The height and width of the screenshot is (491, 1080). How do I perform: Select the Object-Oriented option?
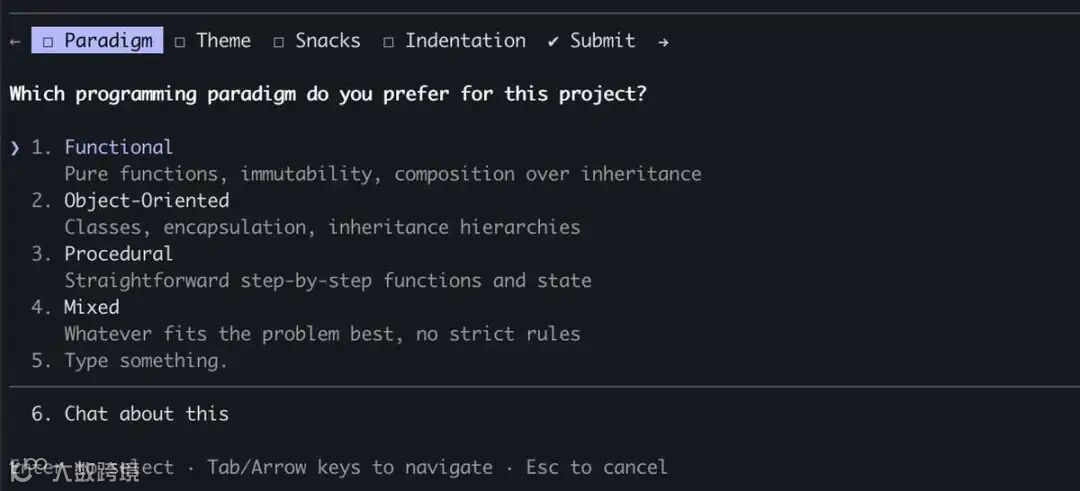(146, 200)
